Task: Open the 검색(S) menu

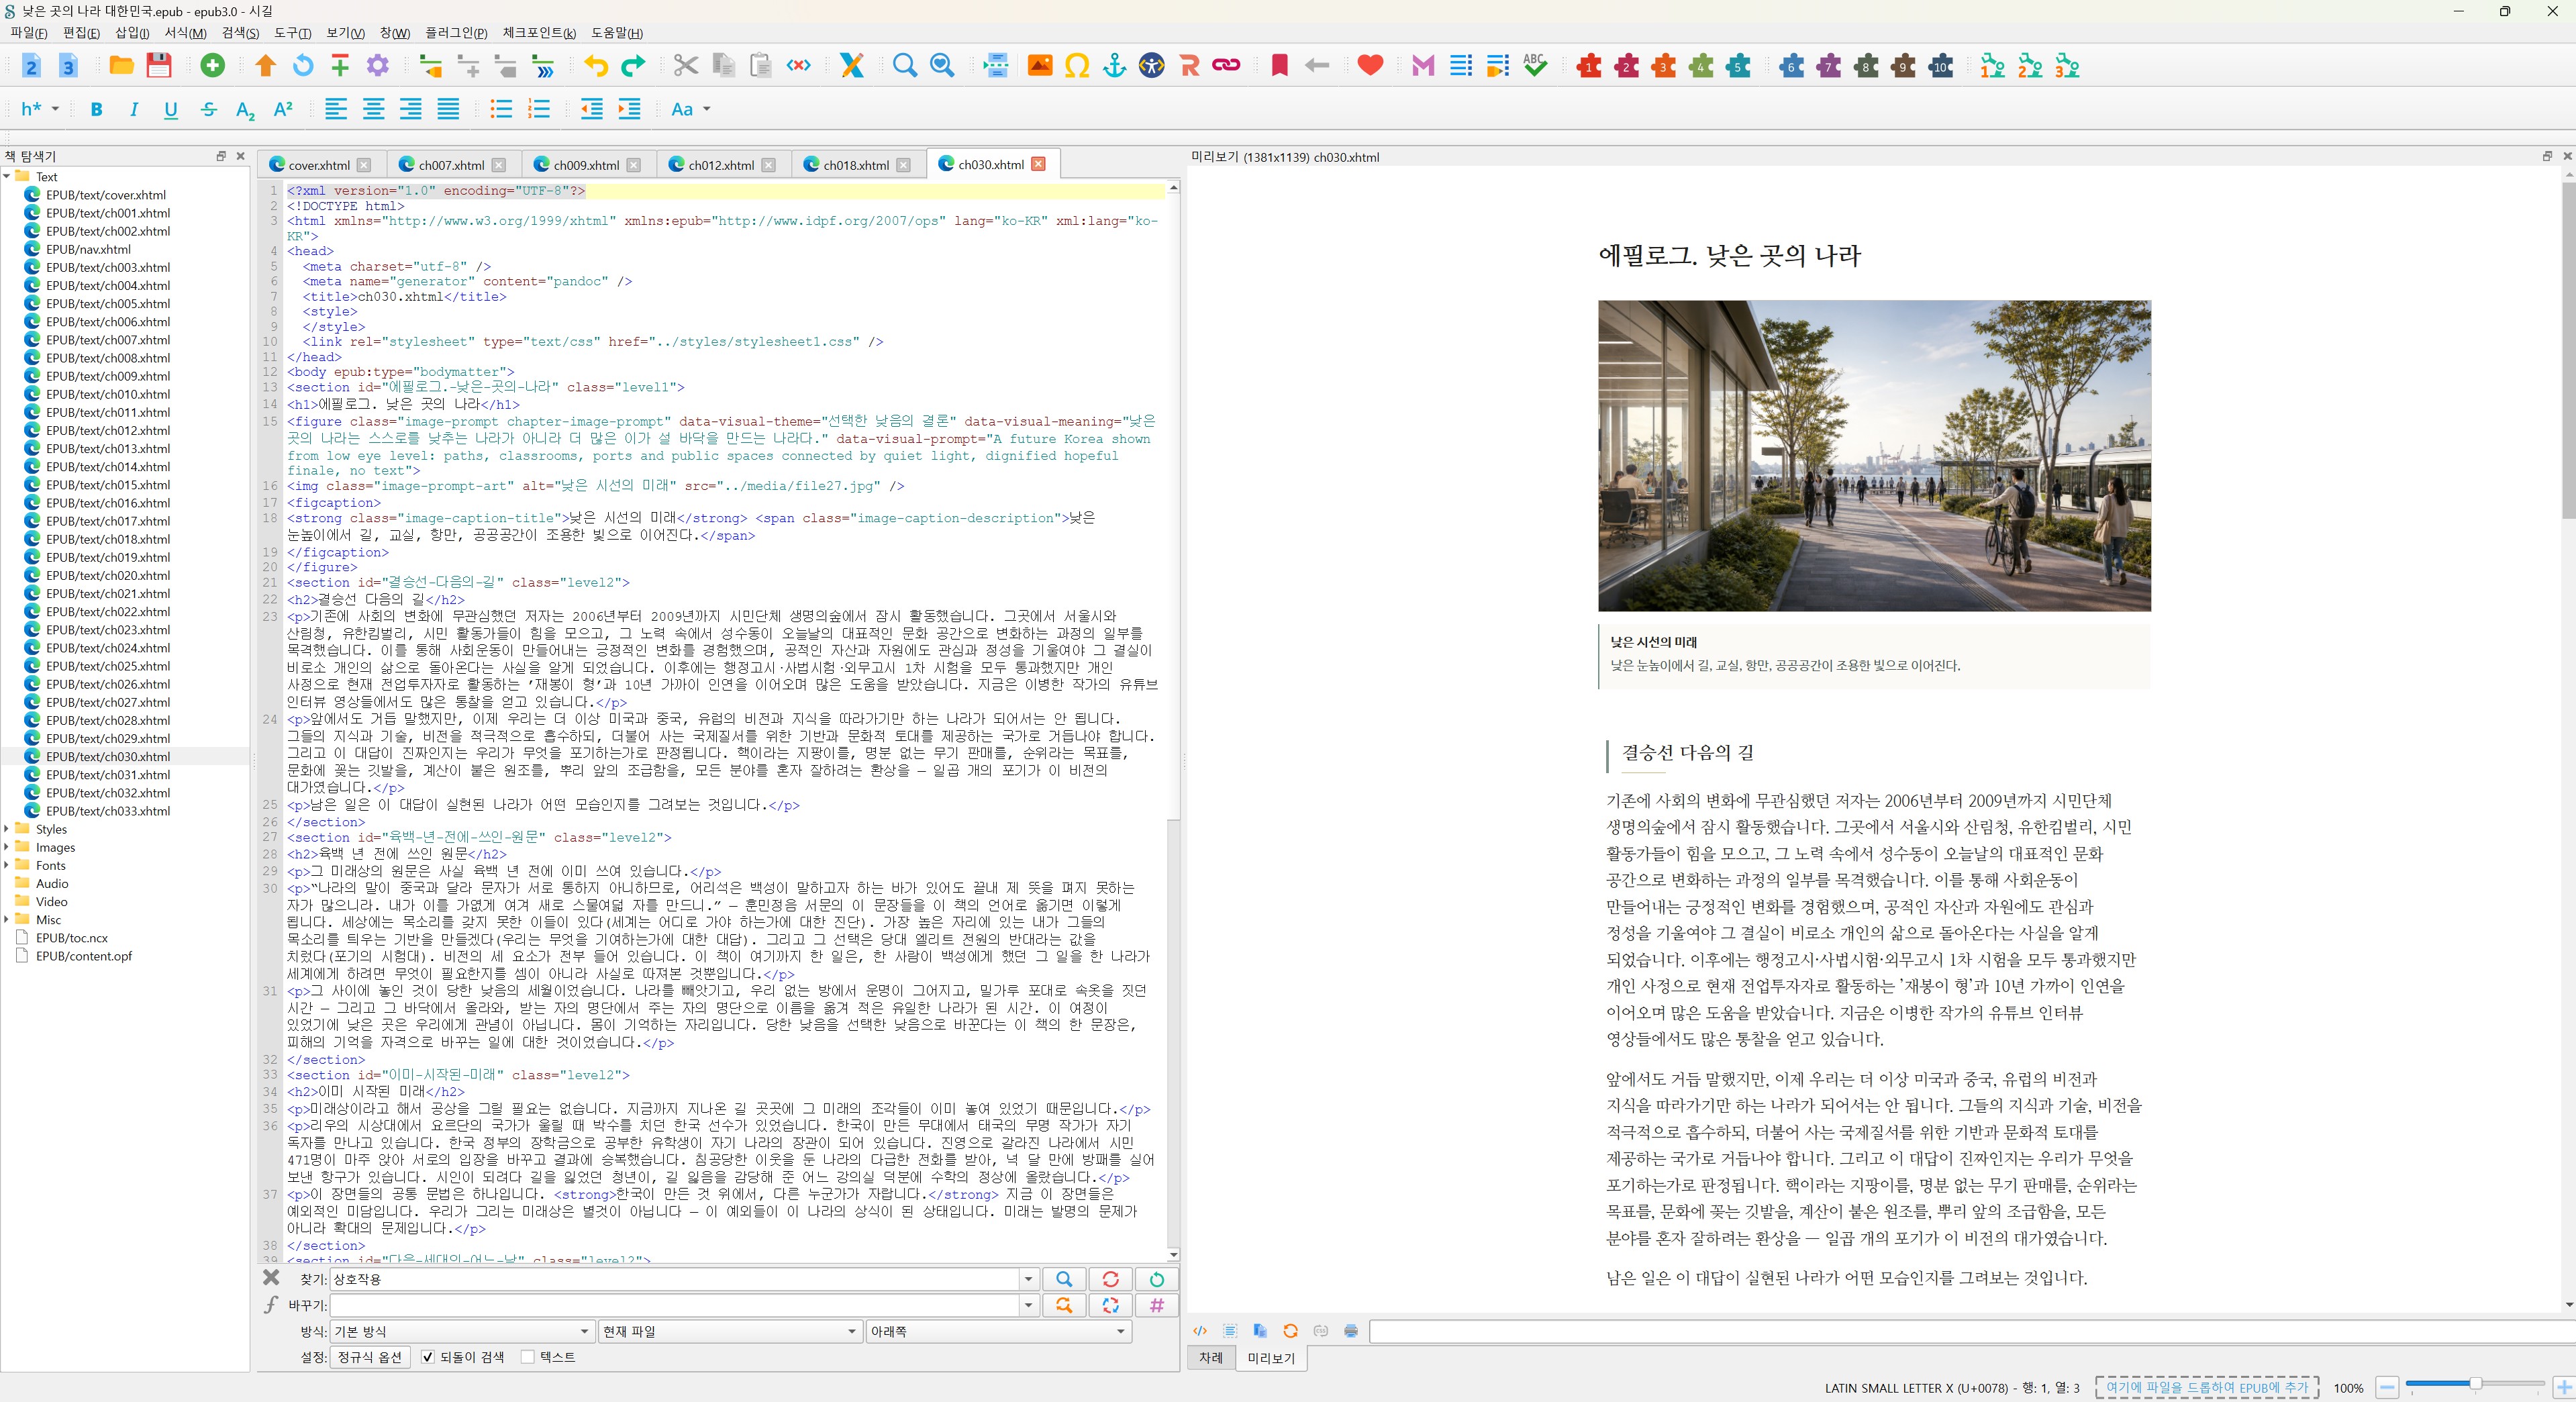Action: pos(240,33)
